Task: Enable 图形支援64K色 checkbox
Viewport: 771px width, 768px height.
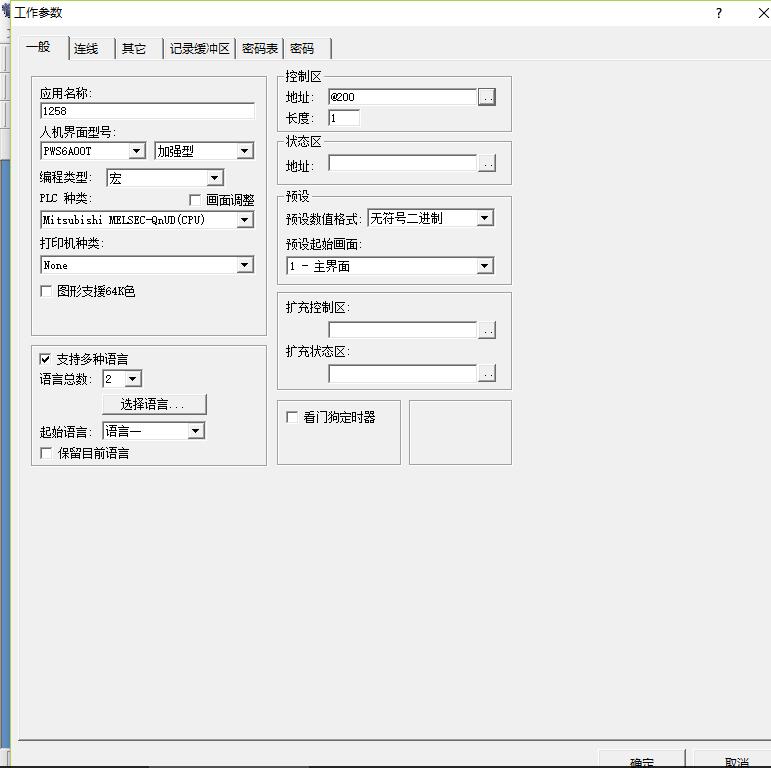Action: (46, 291)
